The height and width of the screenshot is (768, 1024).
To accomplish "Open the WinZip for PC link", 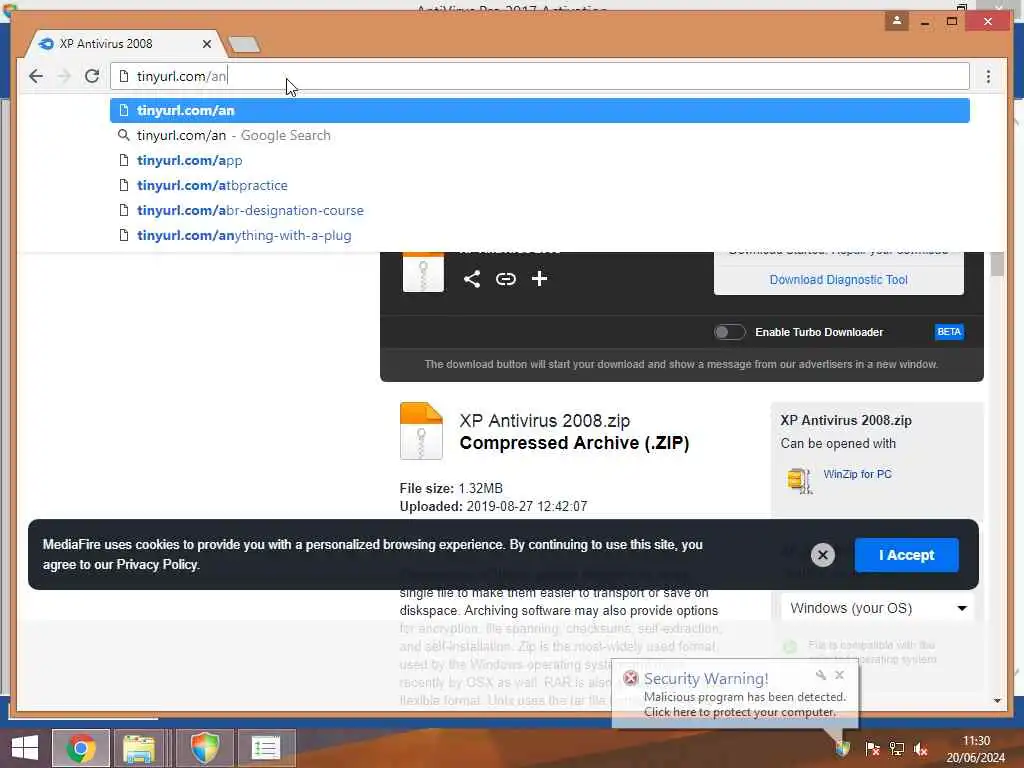I will 857,474.
